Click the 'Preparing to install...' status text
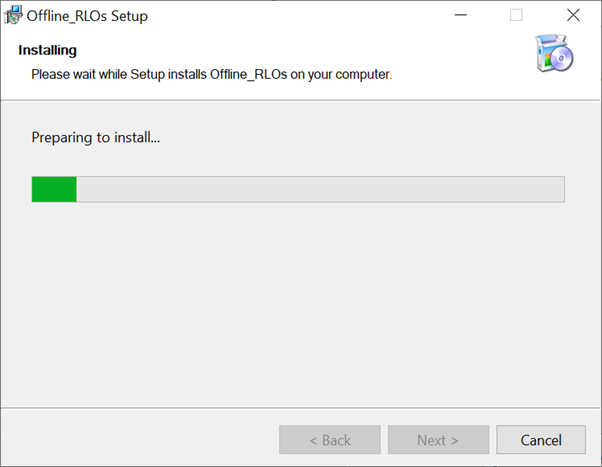The height and width of the screenshot is (467, 602). pyautogui.click(x=96, y=137)
